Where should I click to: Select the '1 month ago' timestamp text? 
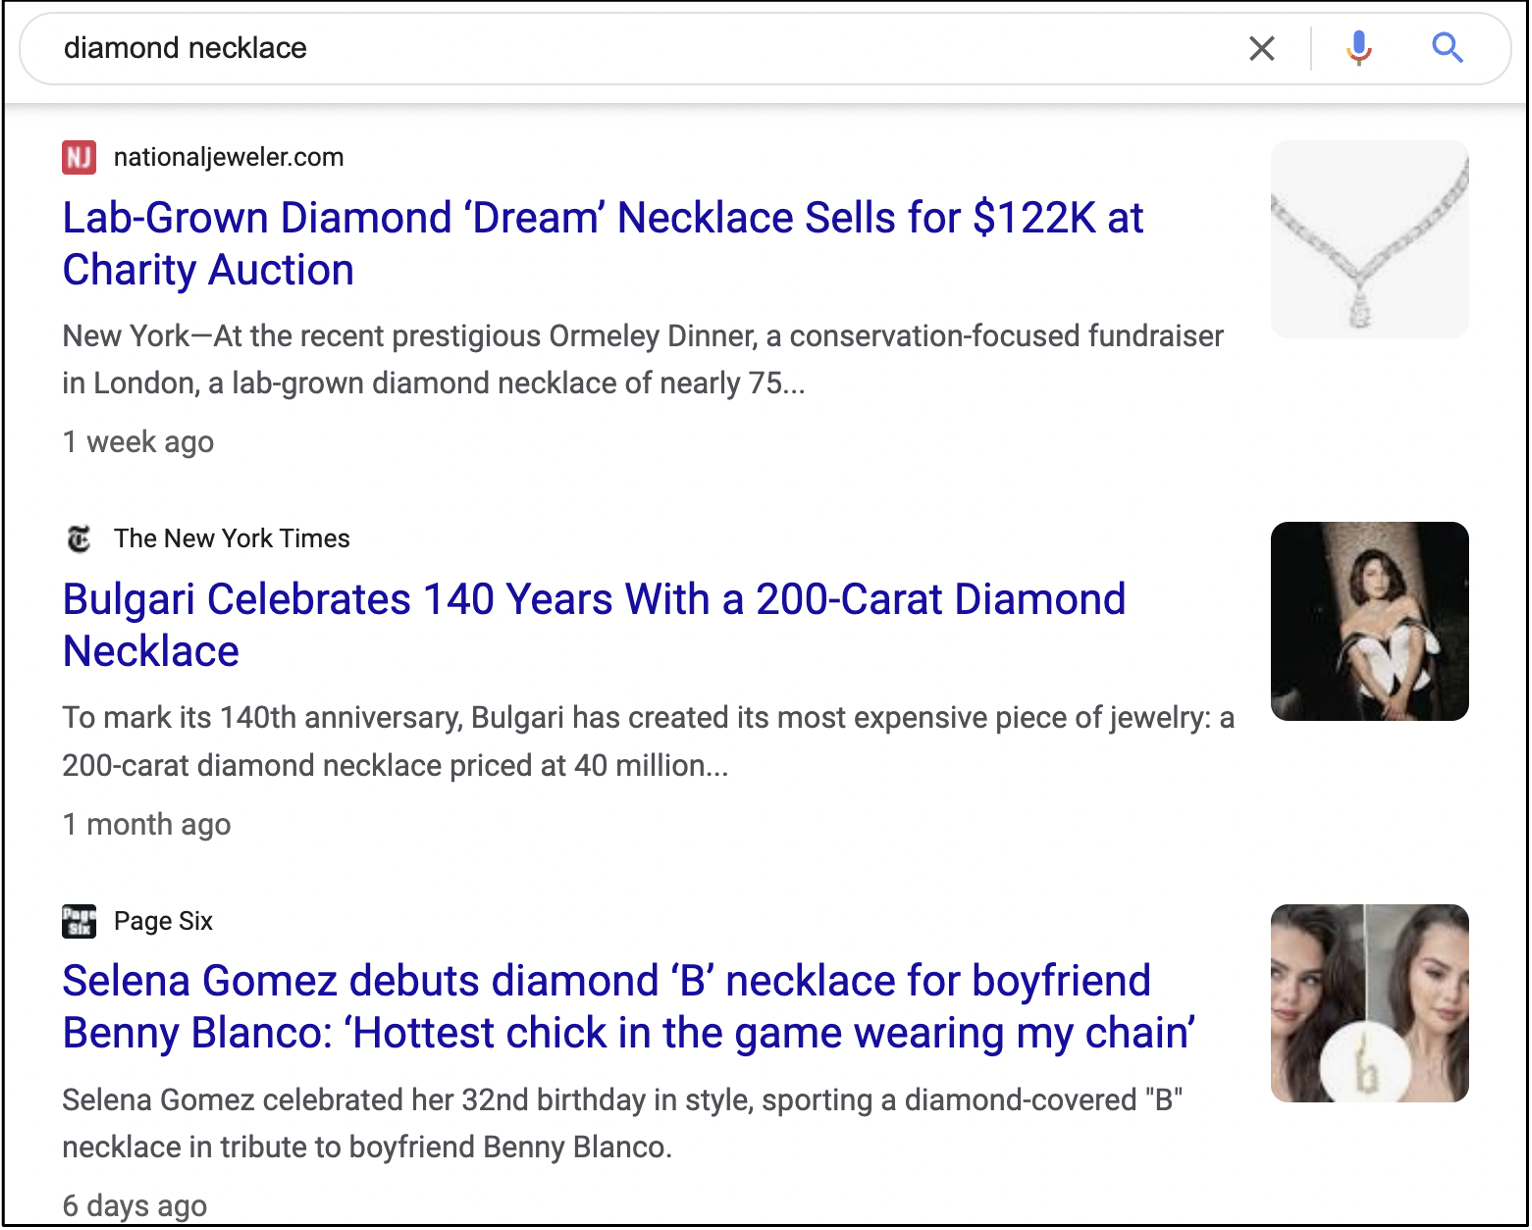147,825
